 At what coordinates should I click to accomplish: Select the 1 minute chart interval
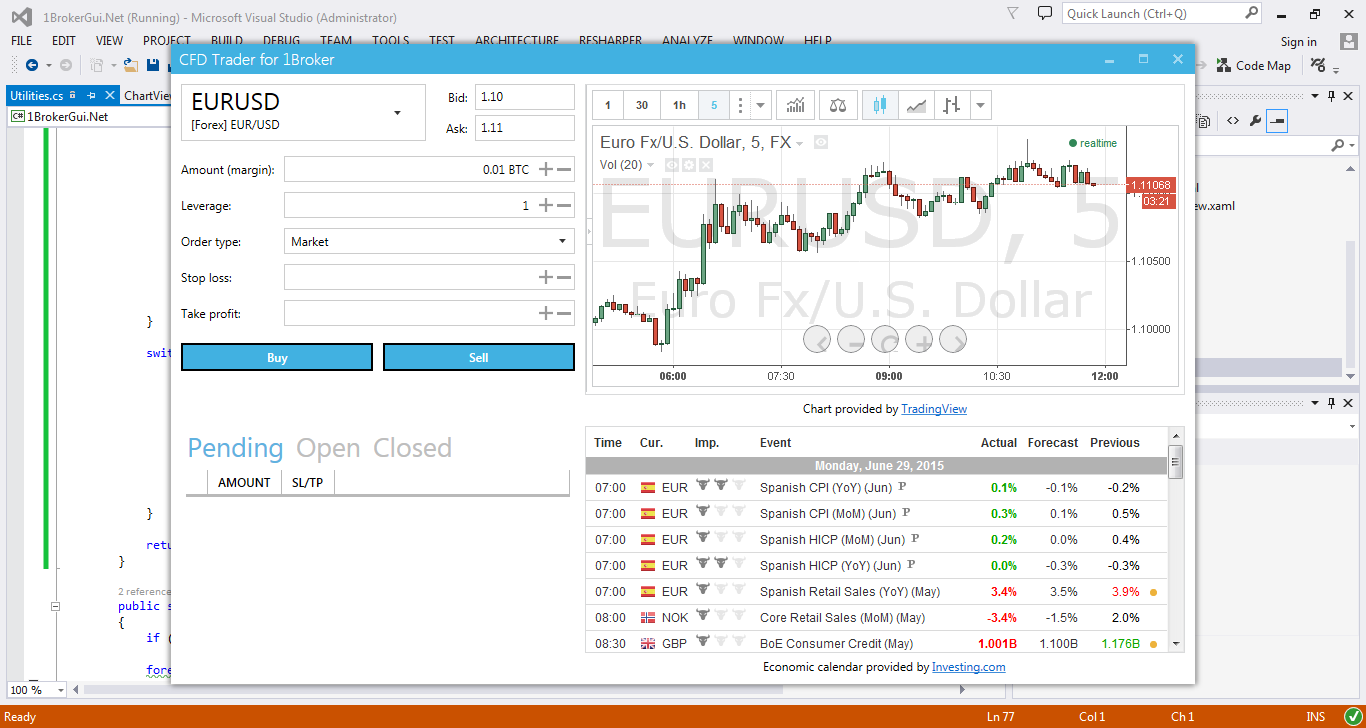click(608, 105)
